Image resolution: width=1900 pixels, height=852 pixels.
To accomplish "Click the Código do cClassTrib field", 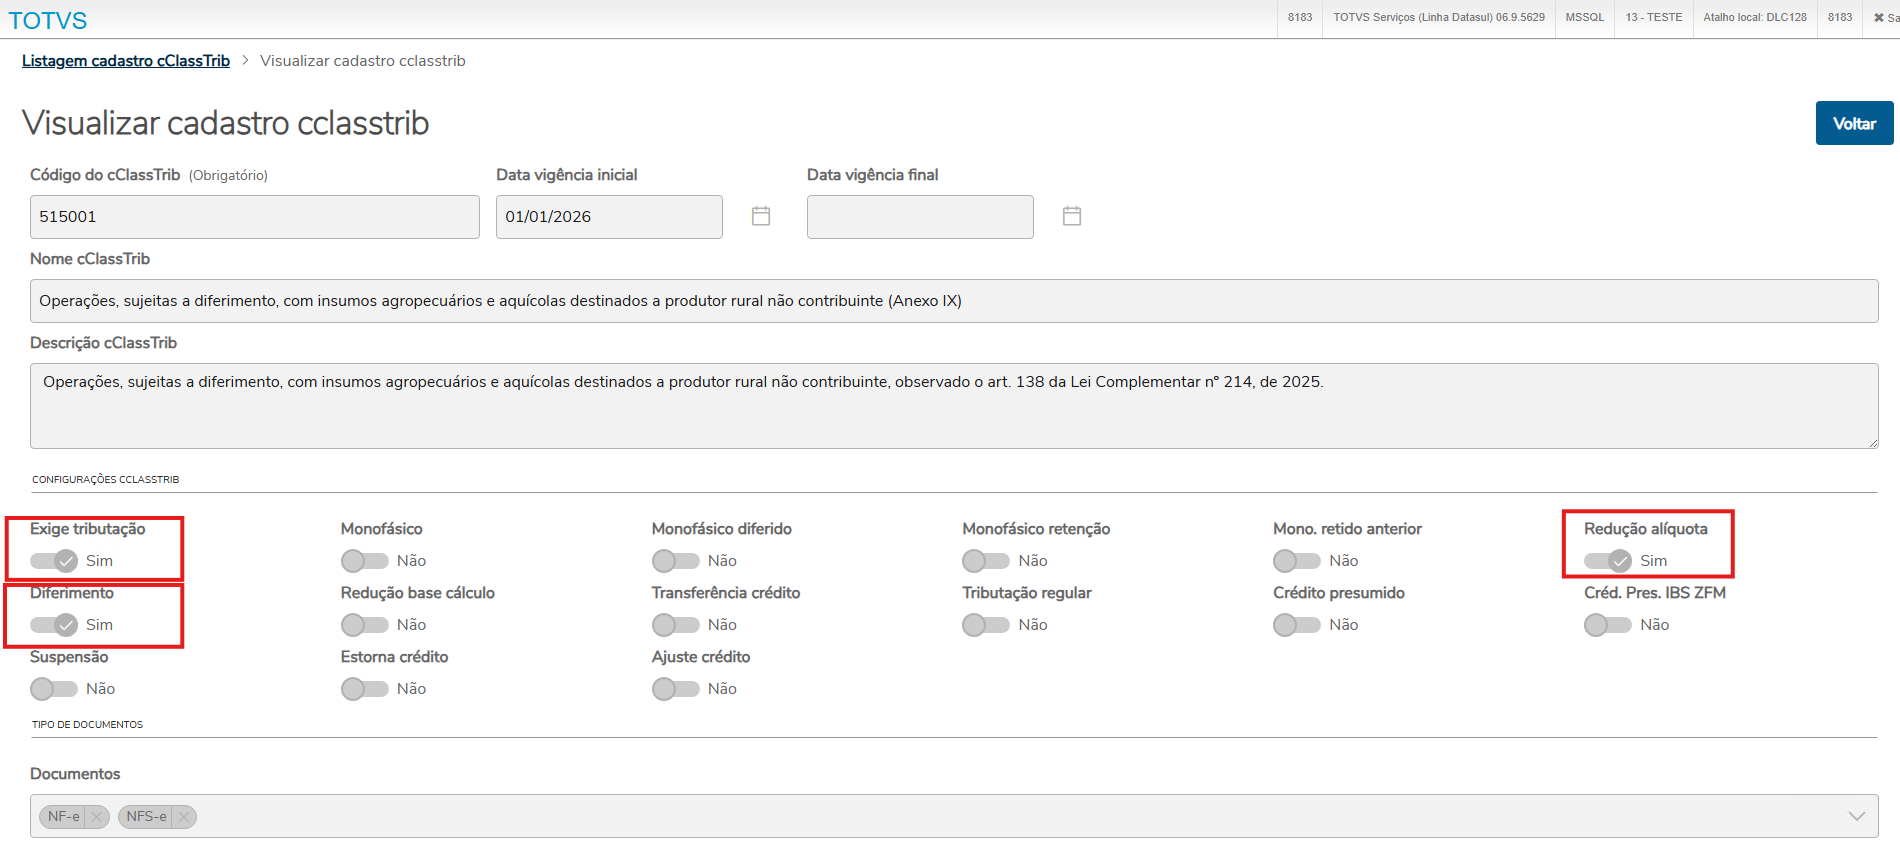I will coord(255,217).
